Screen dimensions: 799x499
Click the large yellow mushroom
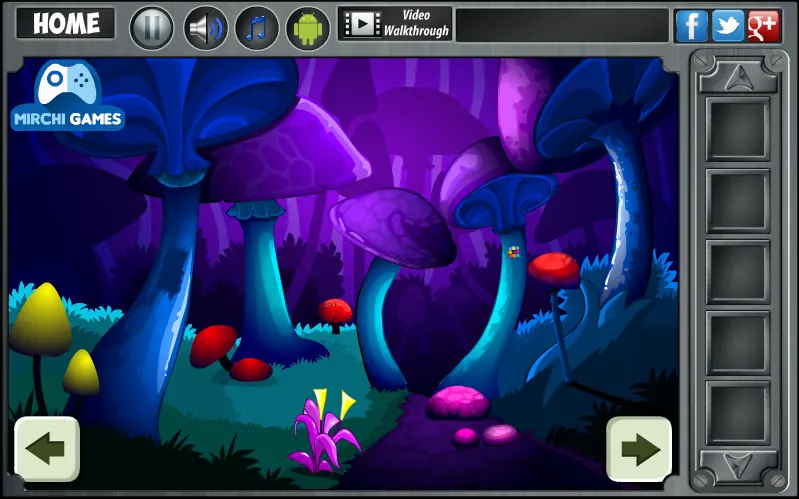41,321
